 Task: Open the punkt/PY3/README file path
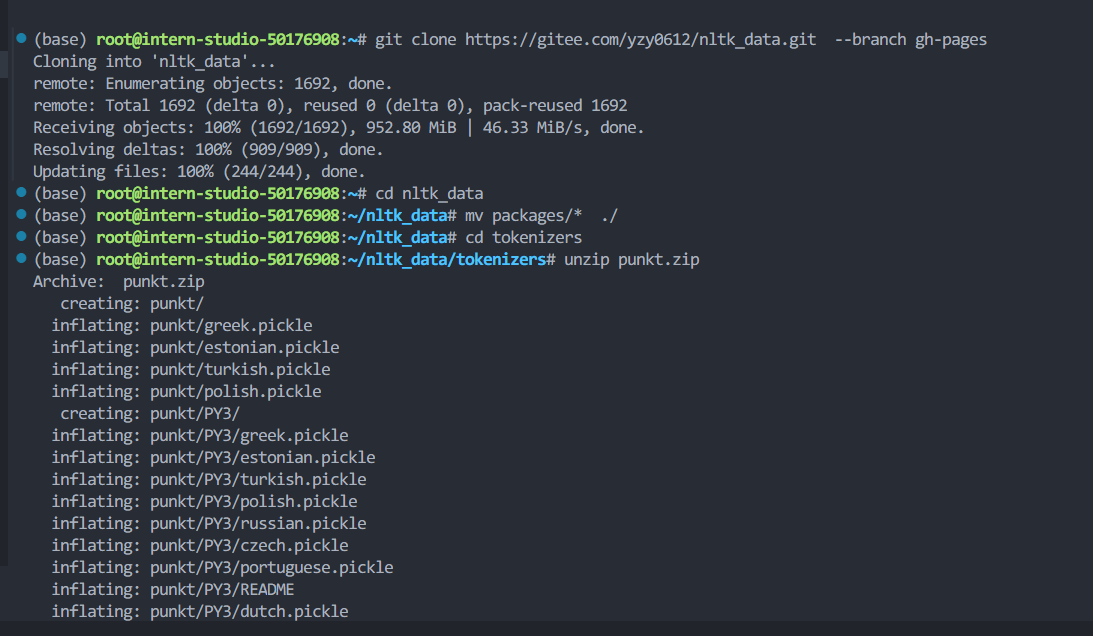pos(222,590)
